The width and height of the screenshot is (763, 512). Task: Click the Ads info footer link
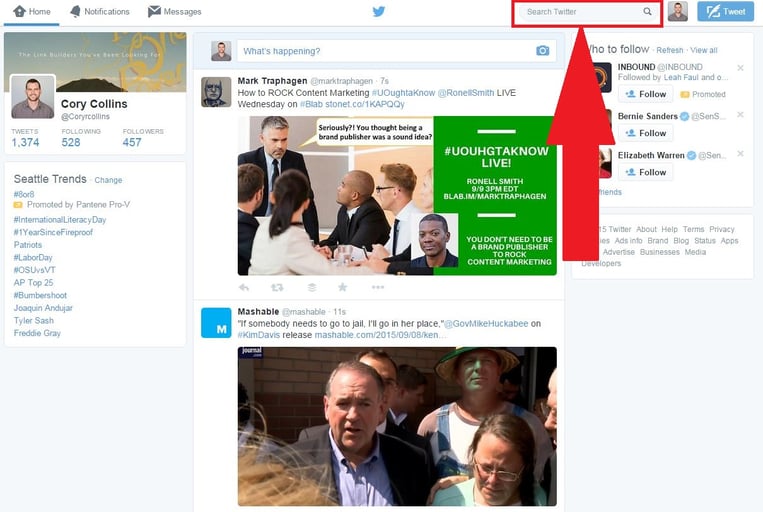628,241
